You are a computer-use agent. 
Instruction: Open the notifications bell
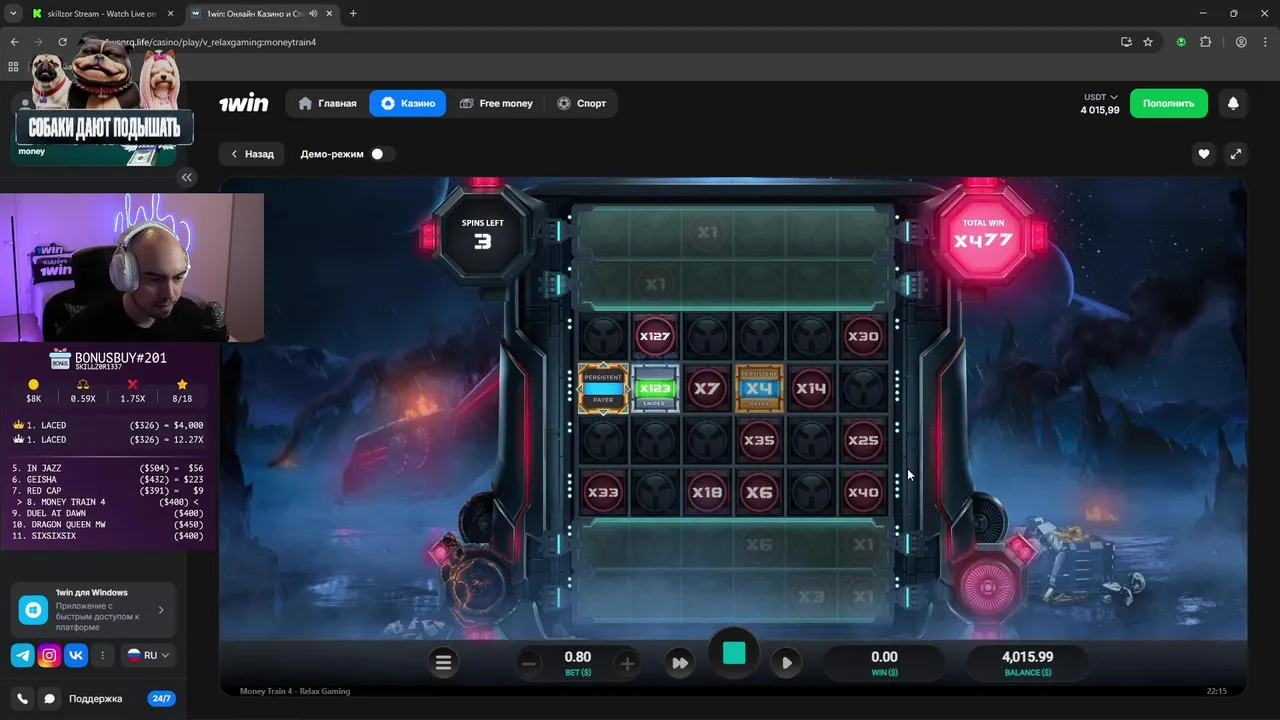coord(1233,103)
